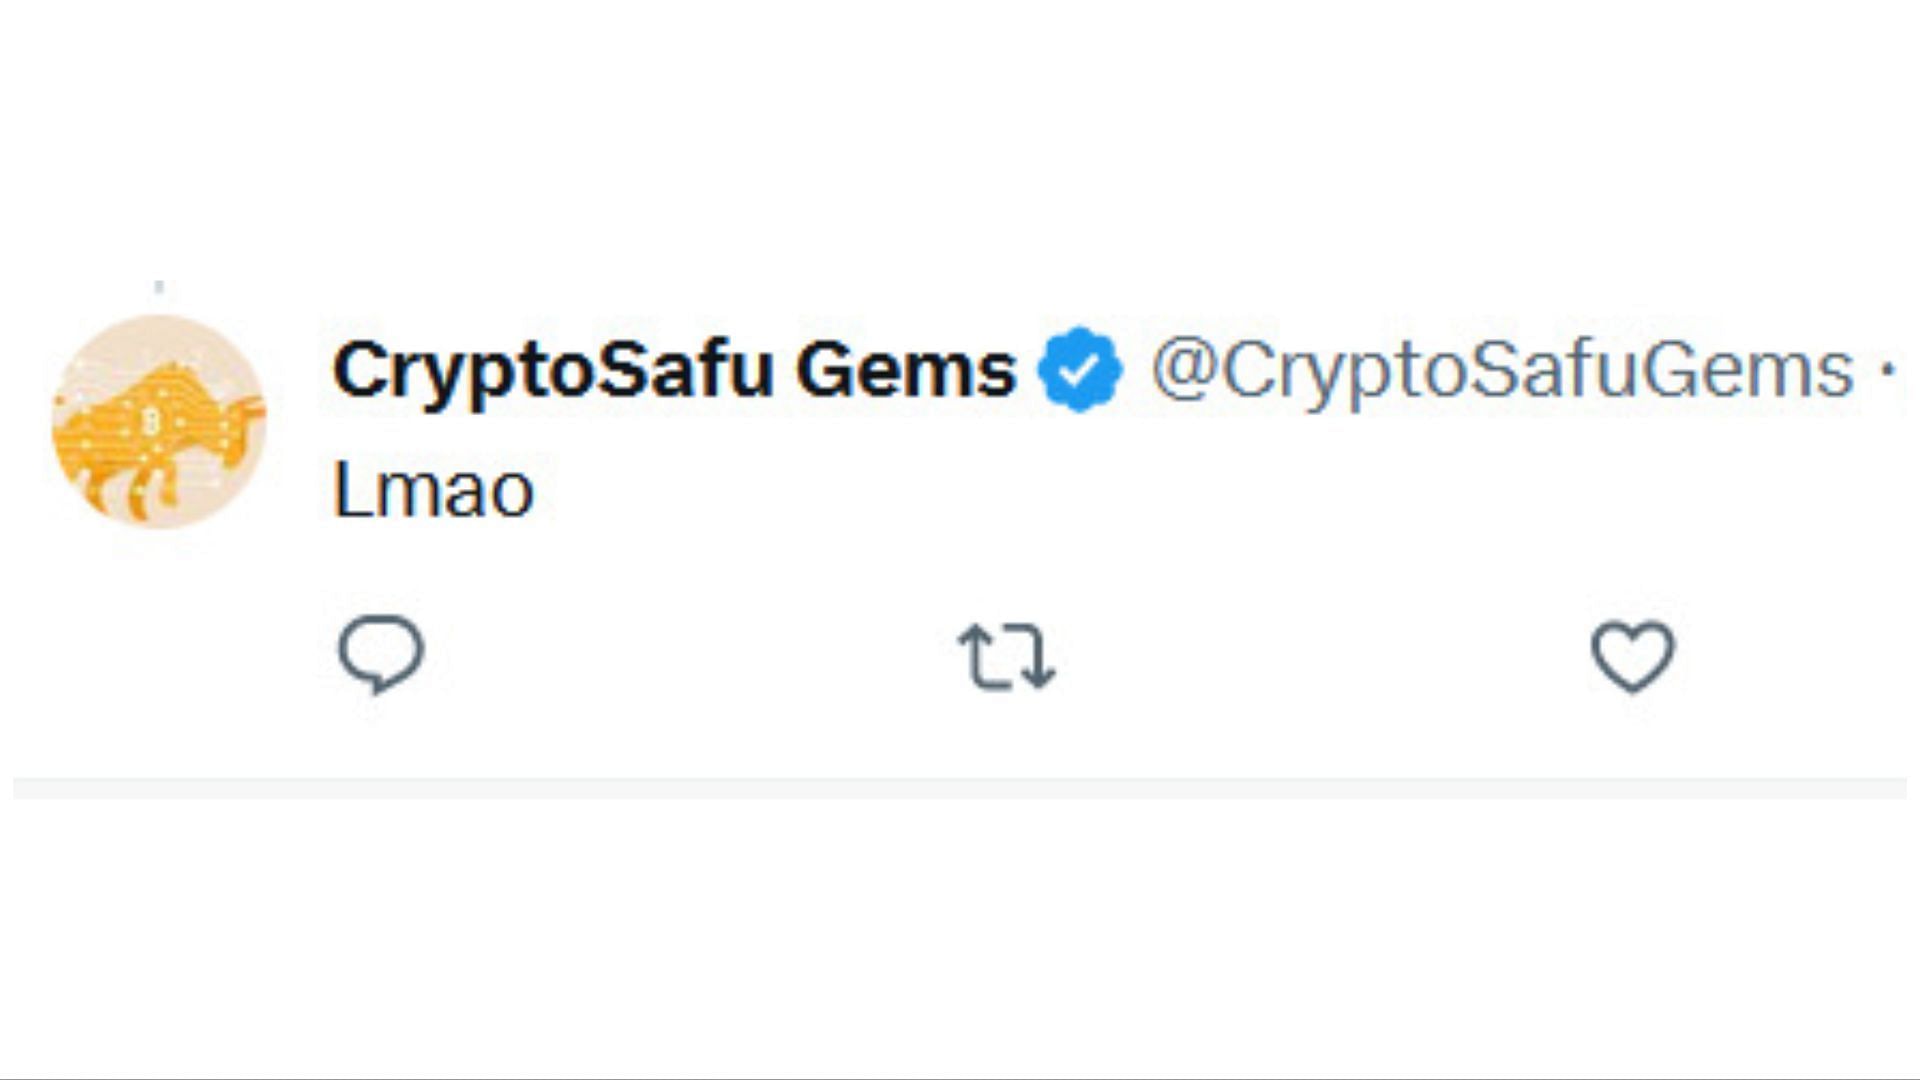1920x1080 pixels.
Task: Click the blue verified checkmark badge
Action: click(1080, 370)
